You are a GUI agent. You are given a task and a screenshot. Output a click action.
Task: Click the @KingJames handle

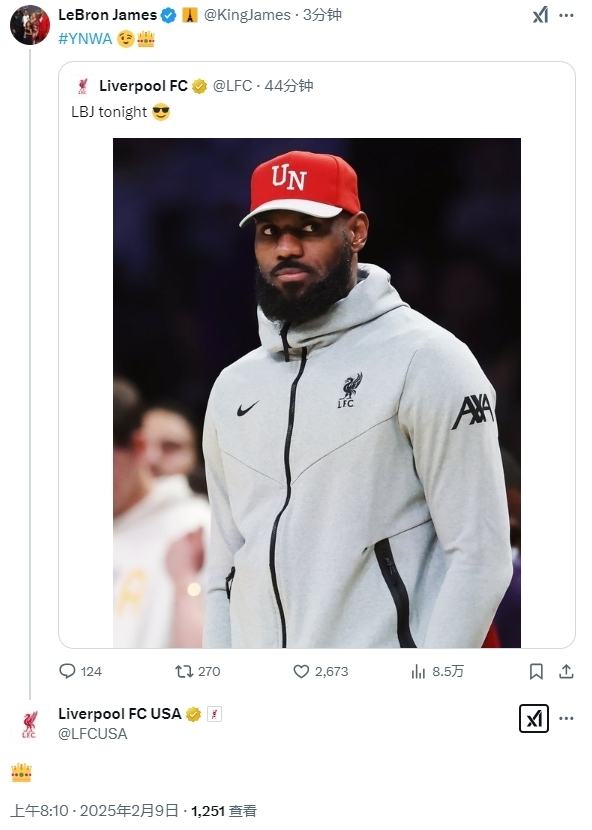coord(247,15)
